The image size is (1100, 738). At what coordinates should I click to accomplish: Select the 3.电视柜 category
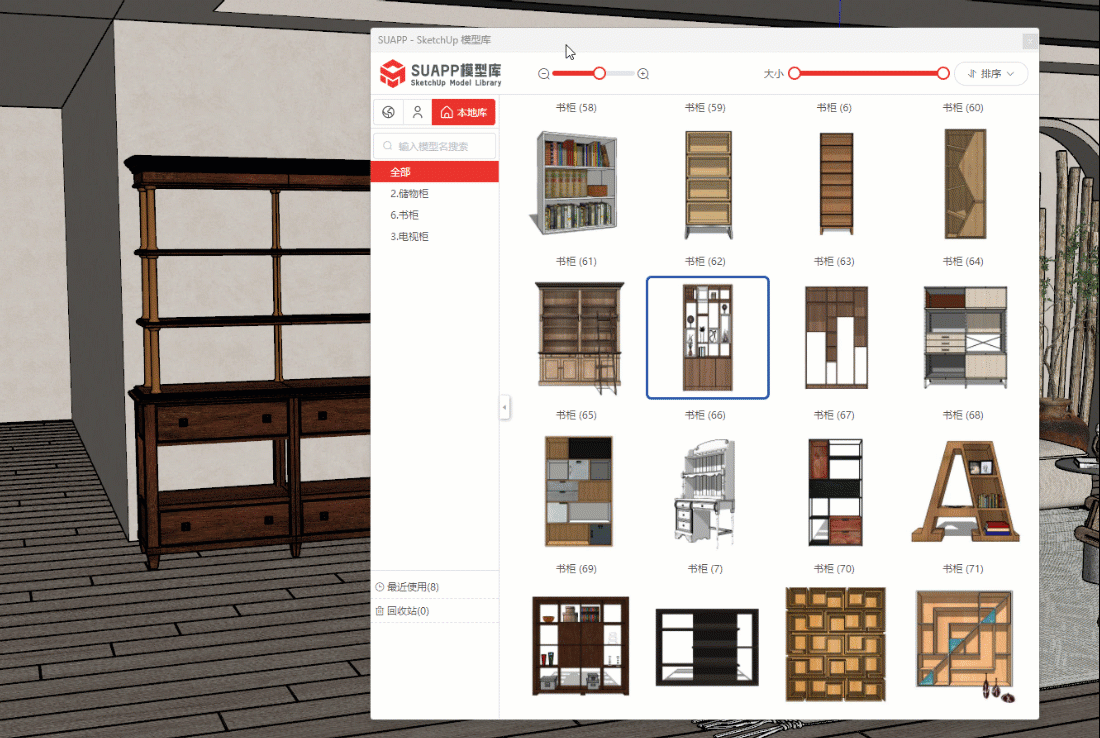(409, 237)
